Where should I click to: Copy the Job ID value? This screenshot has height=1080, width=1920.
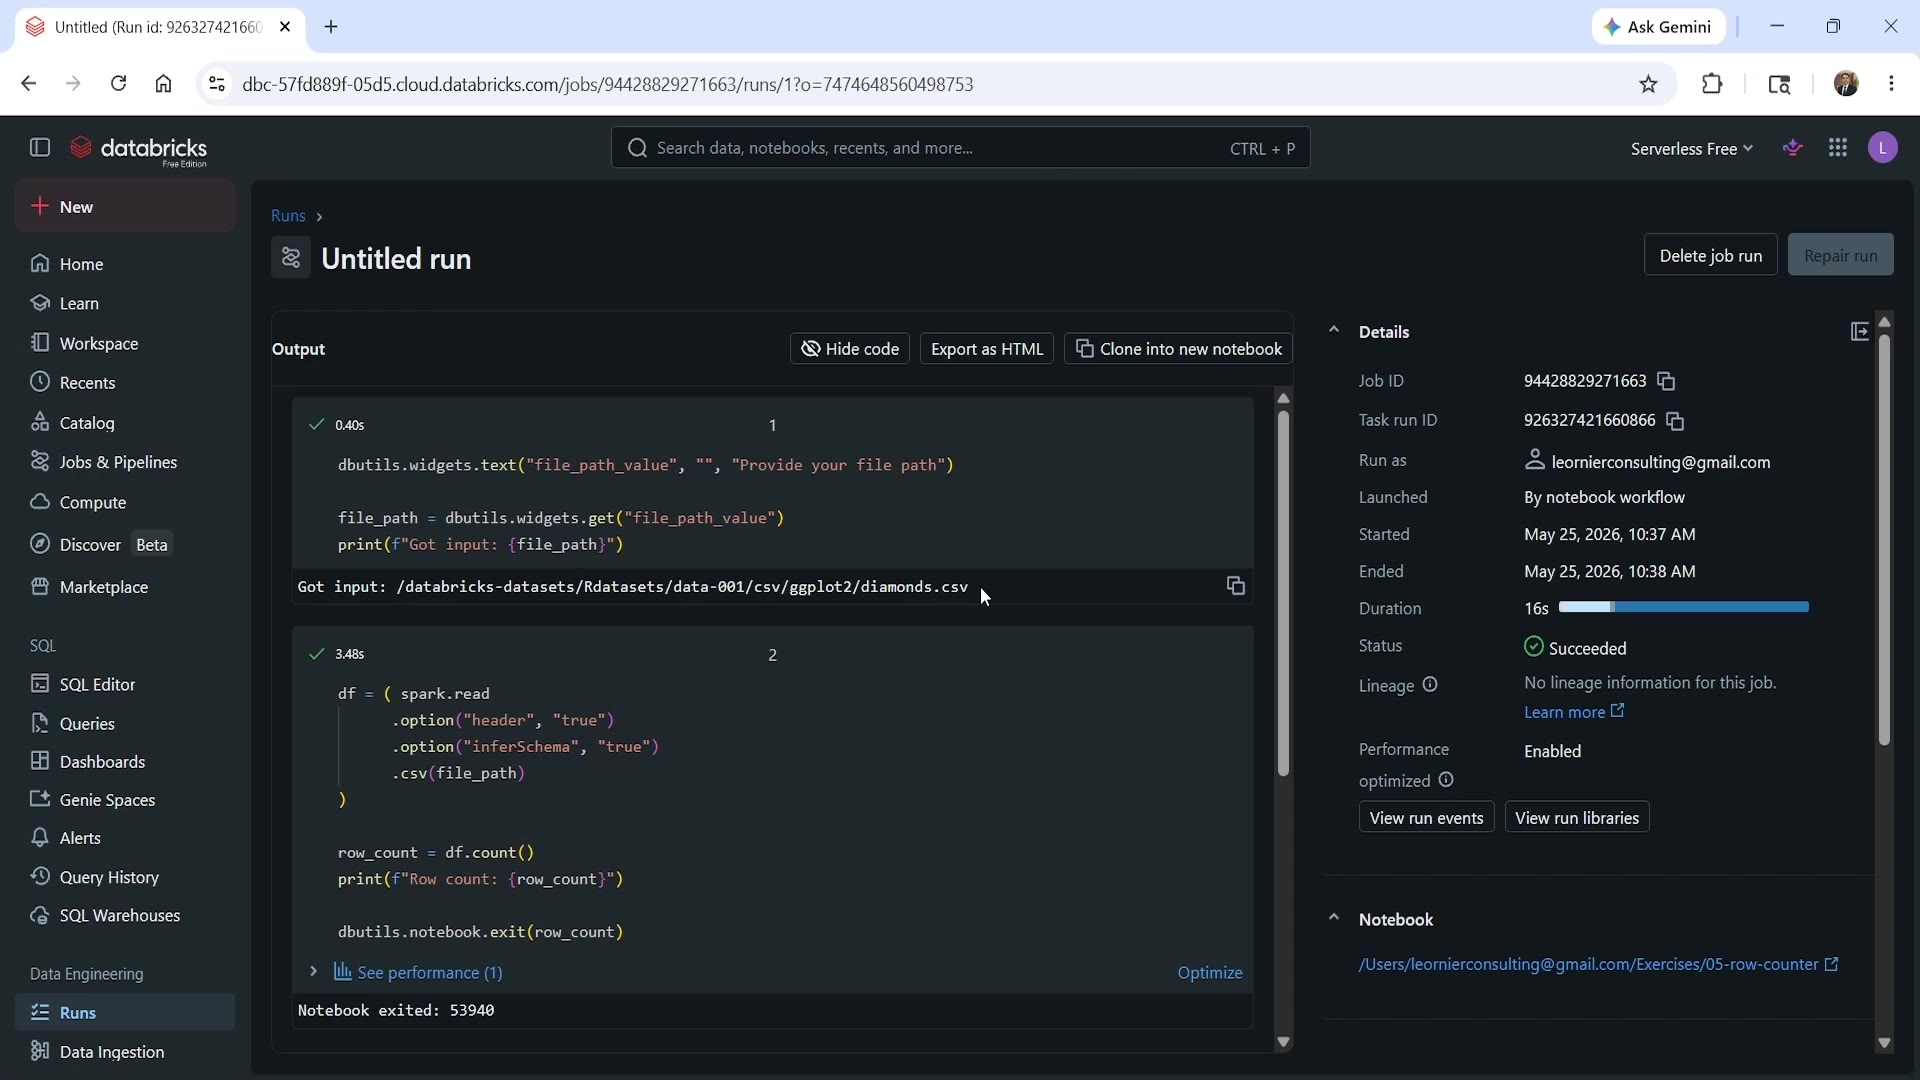(1666, 381)
